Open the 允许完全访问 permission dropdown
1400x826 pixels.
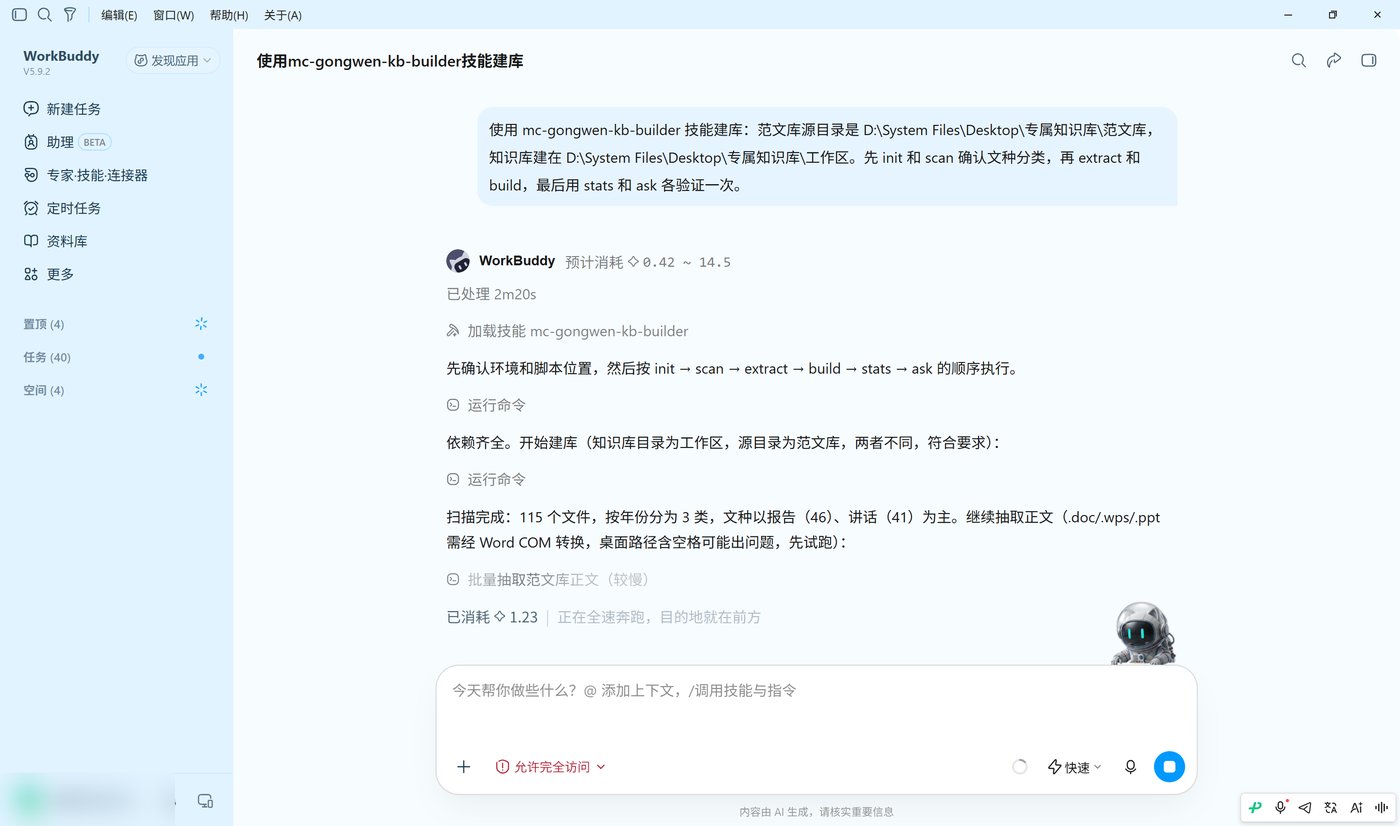551,767
